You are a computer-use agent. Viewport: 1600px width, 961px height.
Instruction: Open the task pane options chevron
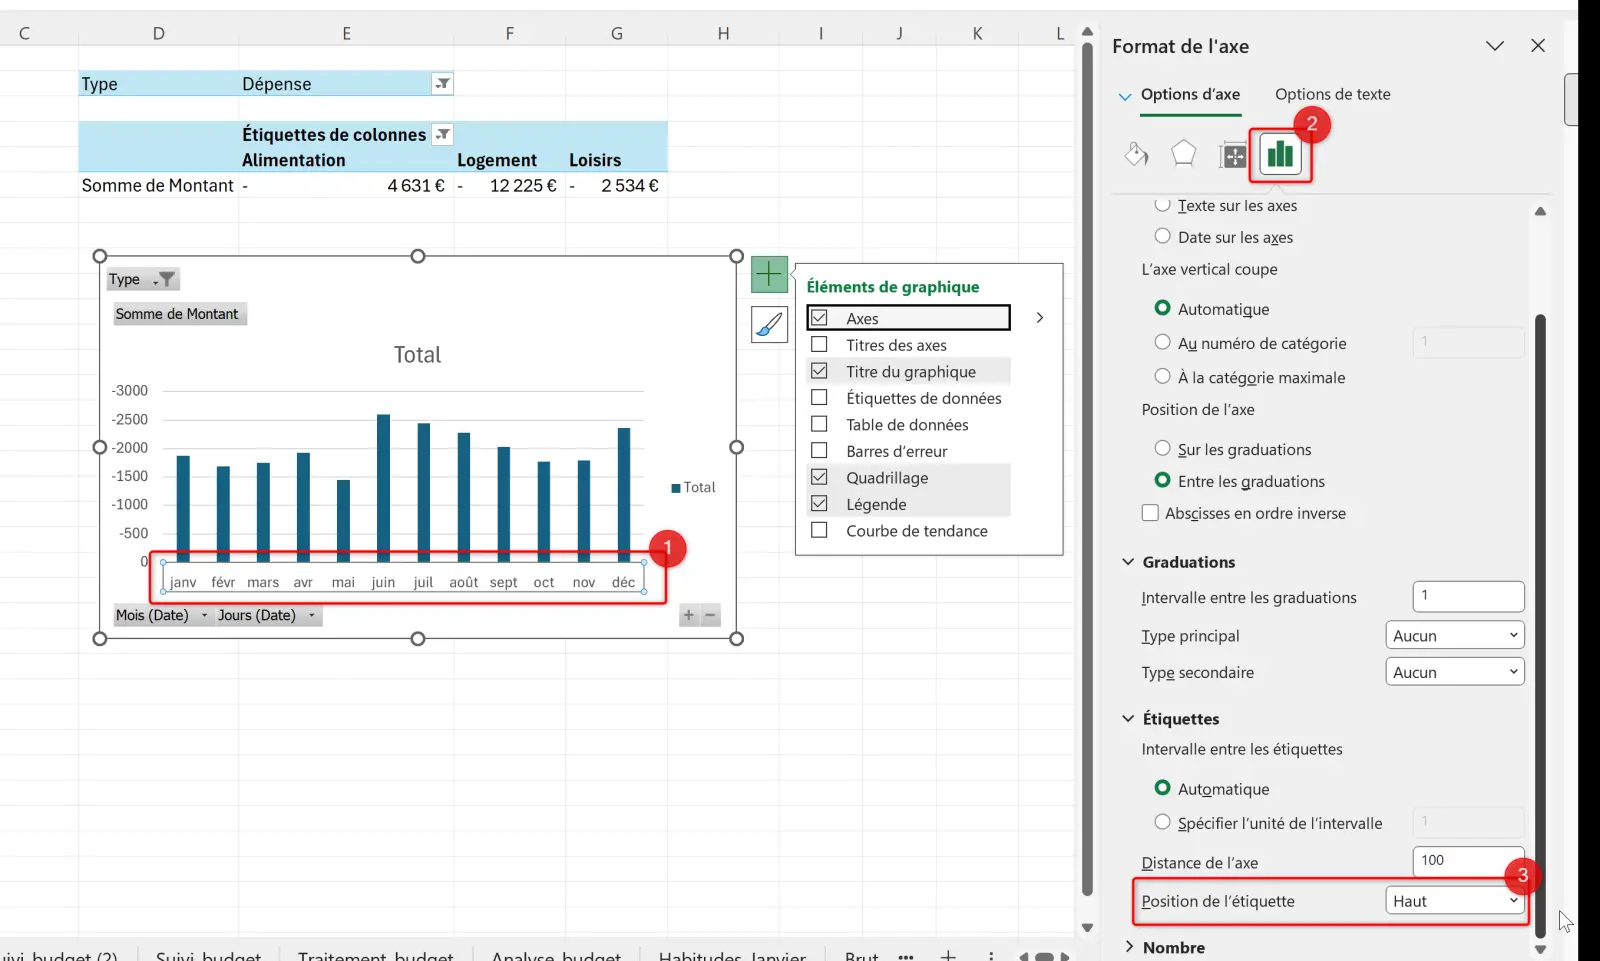click(x=1495, y=46)
